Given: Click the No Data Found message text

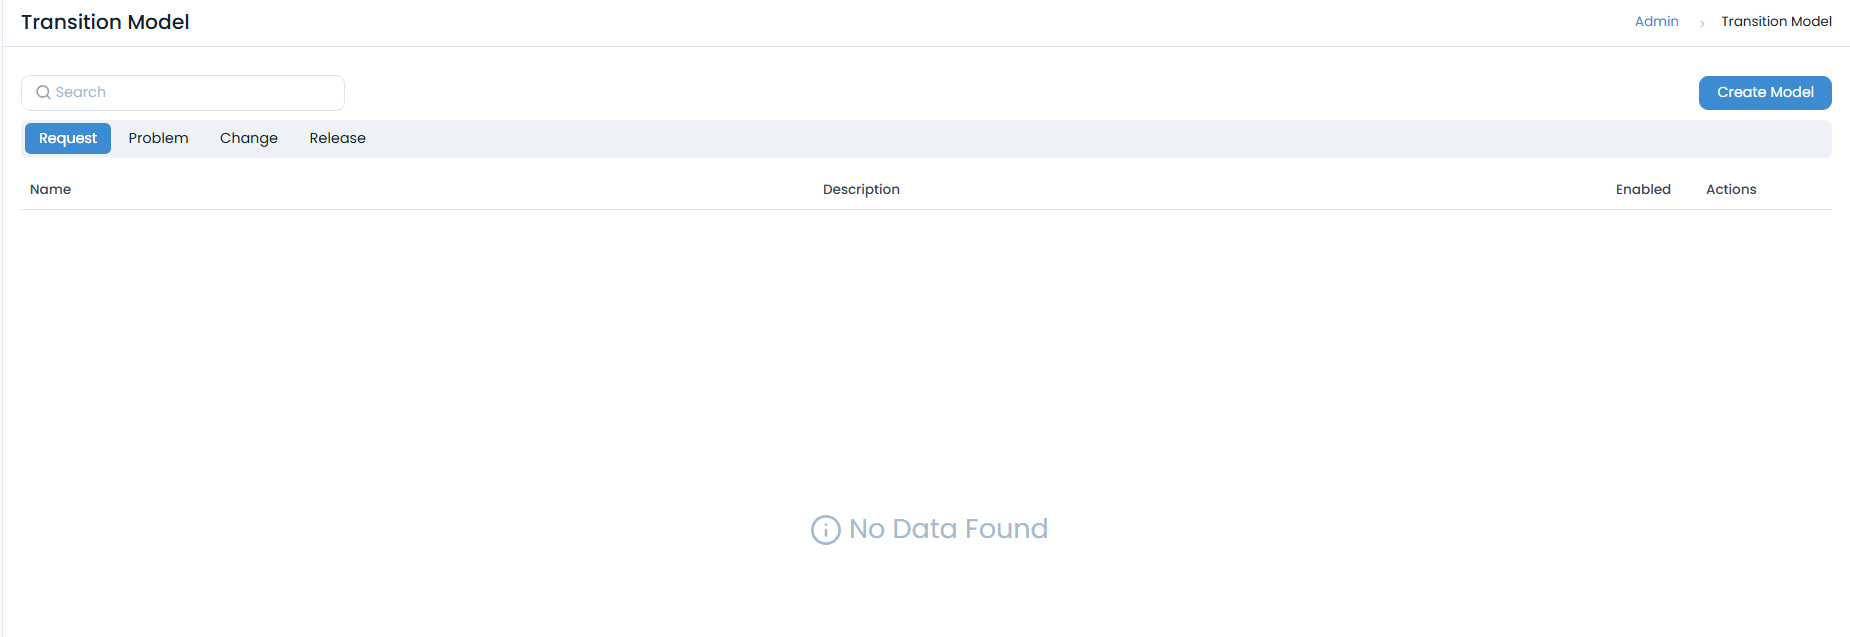Looking at the screenshot, I should pos(948,528).
